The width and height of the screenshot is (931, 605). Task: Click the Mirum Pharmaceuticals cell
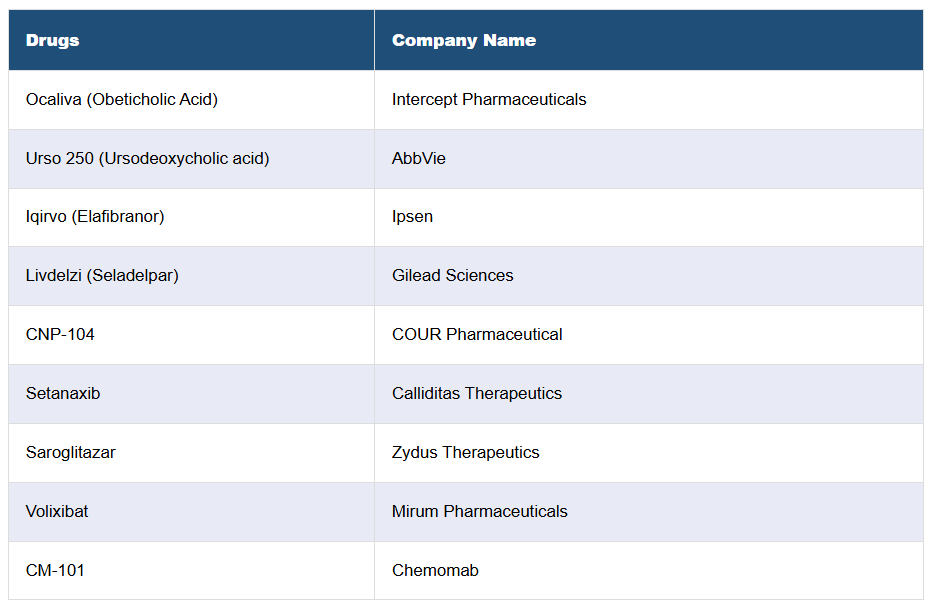point(480,512)
